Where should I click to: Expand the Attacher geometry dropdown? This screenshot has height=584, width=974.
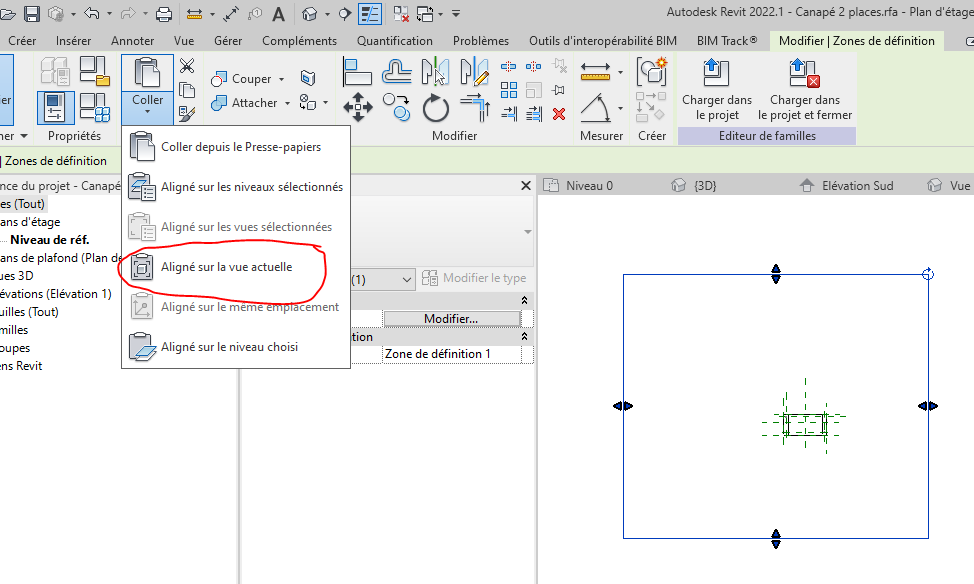287,103
